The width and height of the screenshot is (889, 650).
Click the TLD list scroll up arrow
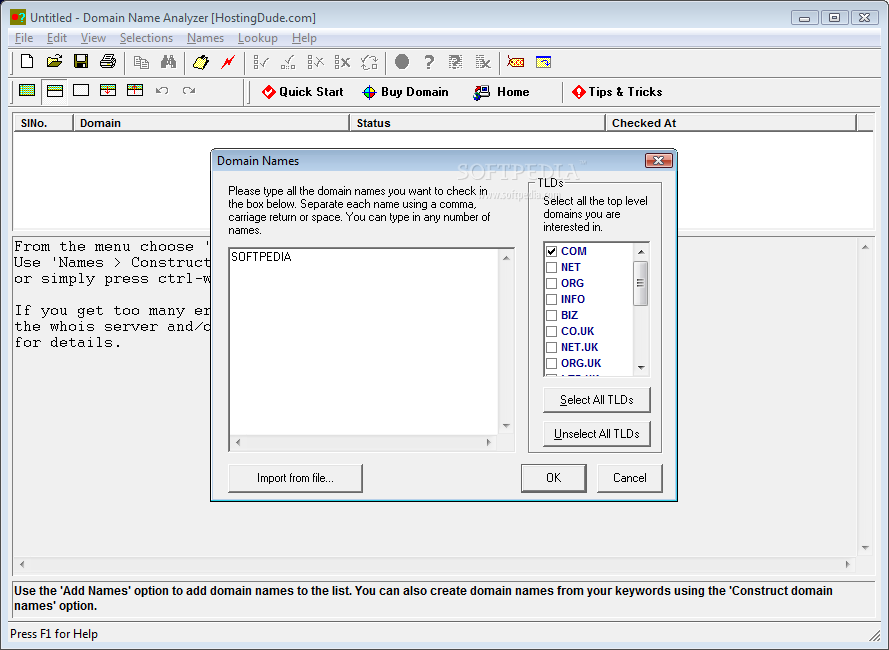click(x=641, y=251)
